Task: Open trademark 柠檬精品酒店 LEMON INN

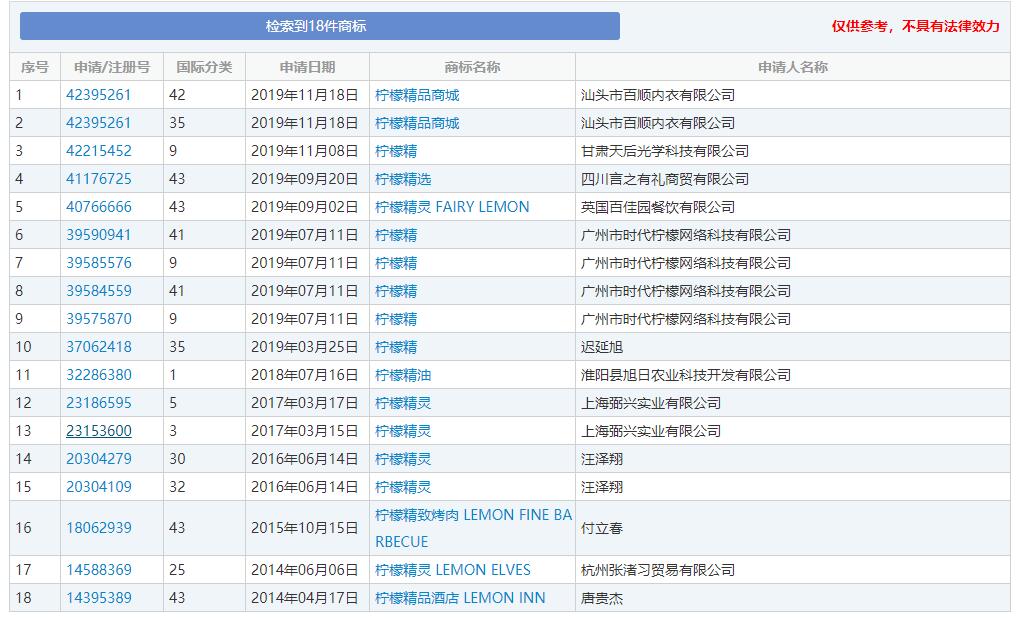Action: point(460,598)
